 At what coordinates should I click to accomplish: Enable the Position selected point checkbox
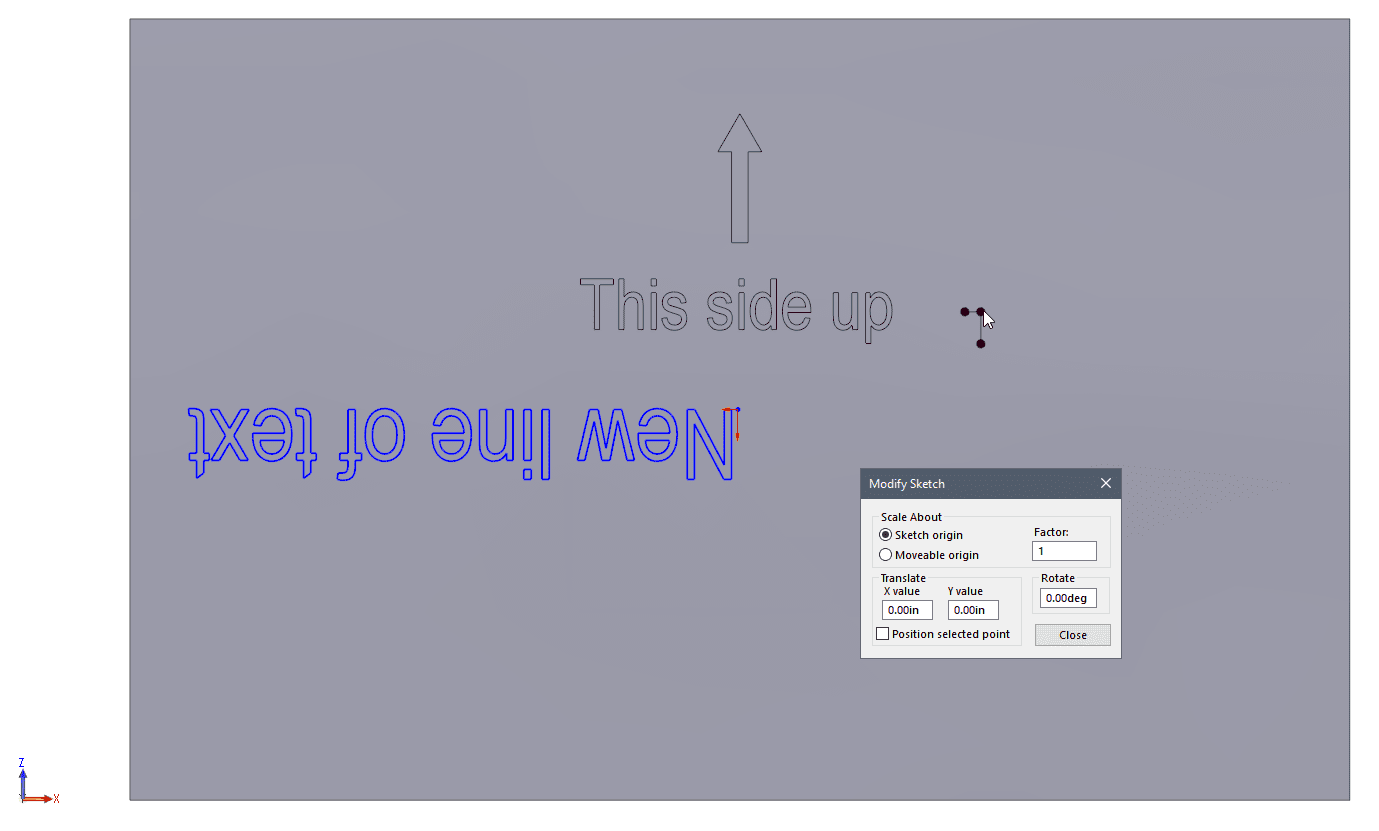pyautogui.click(x=882, y=634)
